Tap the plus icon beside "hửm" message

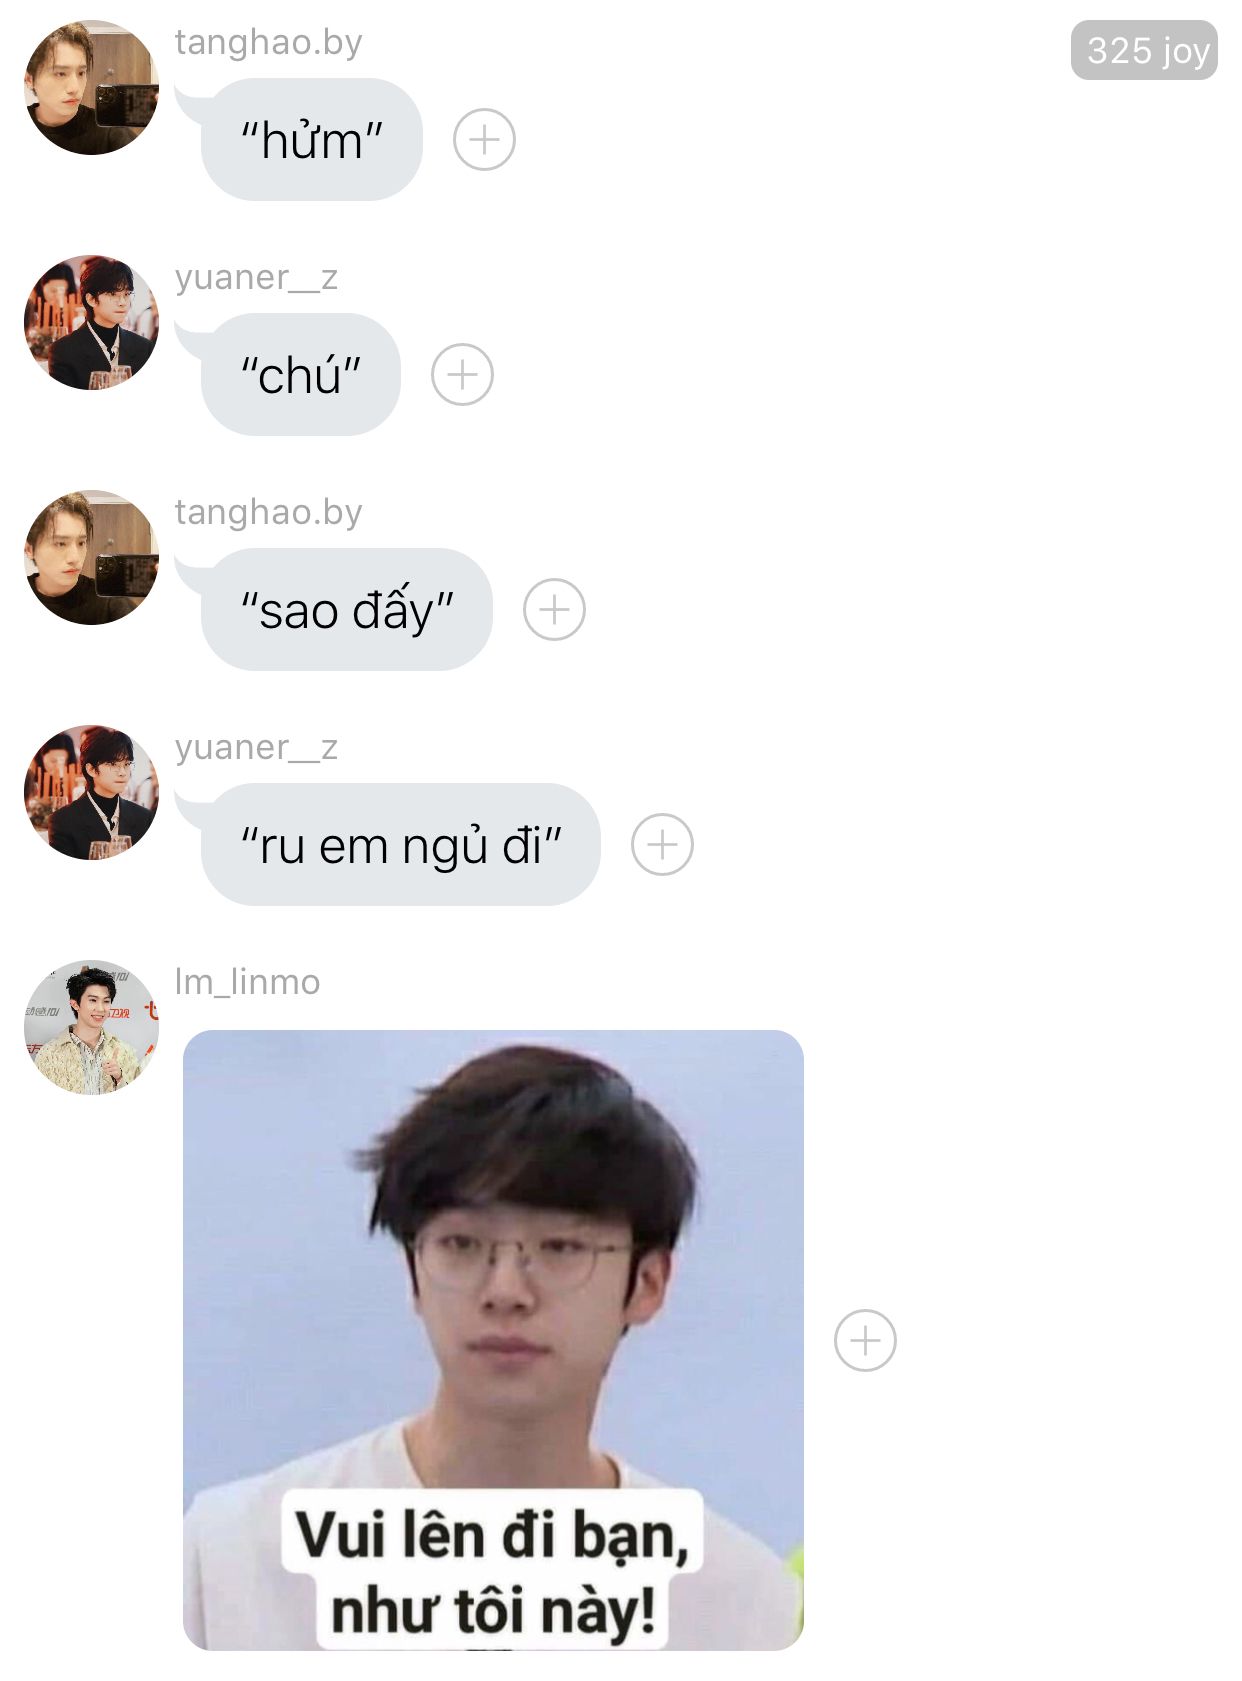point(484,139)
